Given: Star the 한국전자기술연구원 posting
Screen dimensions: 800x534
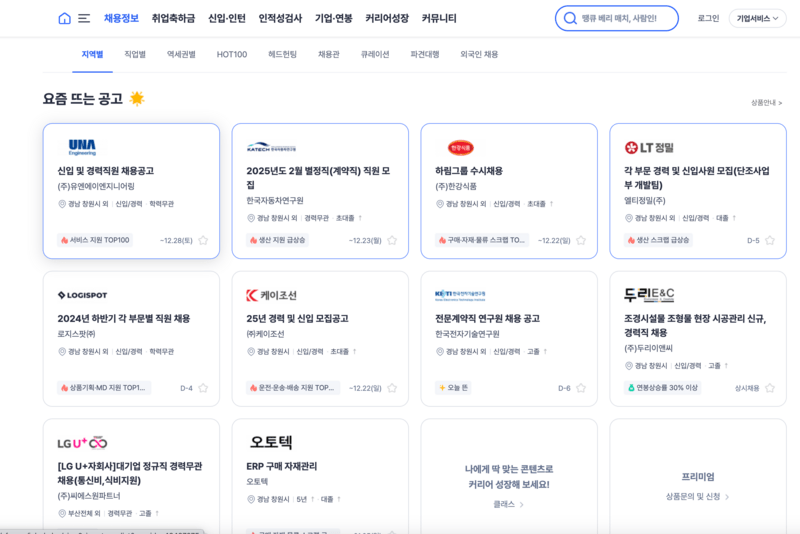Looking at the screenshot, I should (581, 388).
